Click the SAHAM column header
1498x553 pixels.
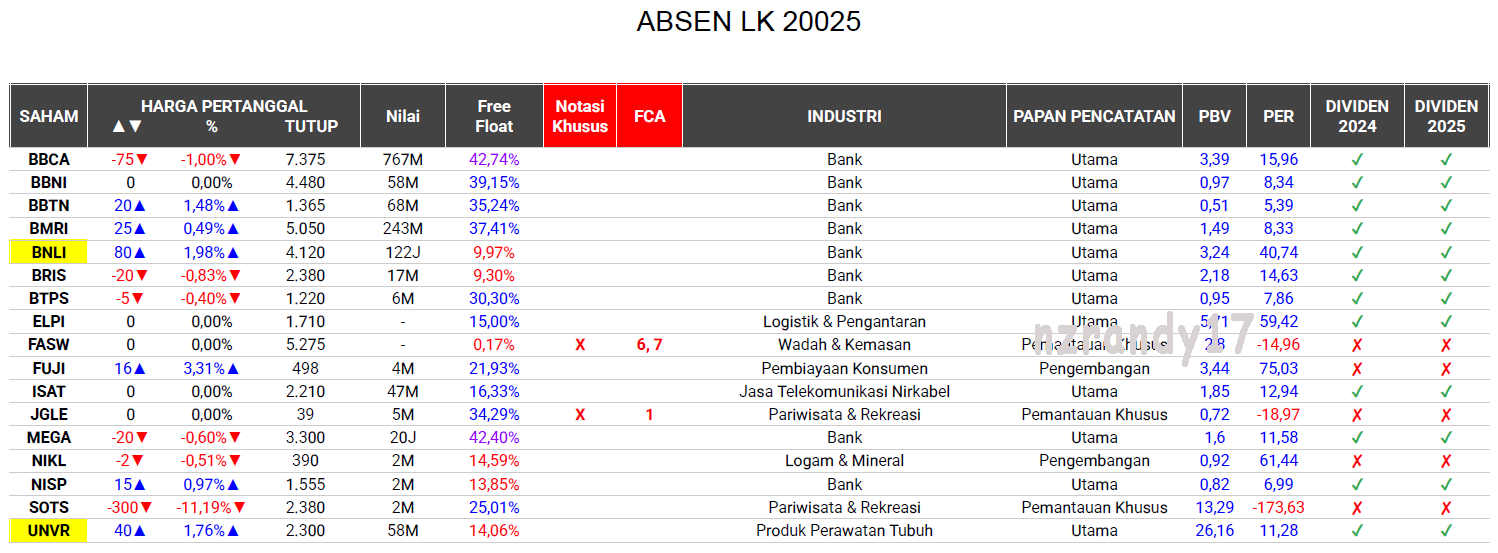49,116
